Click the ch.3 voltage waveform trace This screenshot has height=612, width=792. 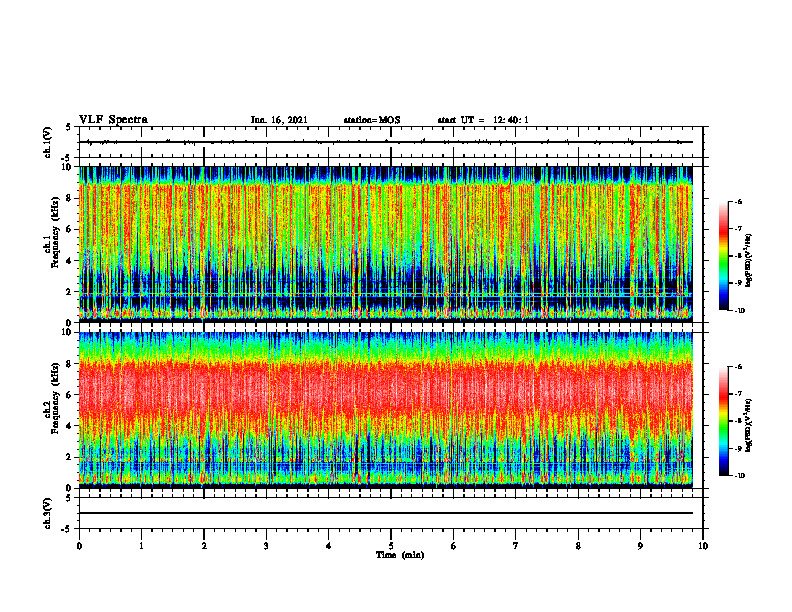tap(386, 513)
